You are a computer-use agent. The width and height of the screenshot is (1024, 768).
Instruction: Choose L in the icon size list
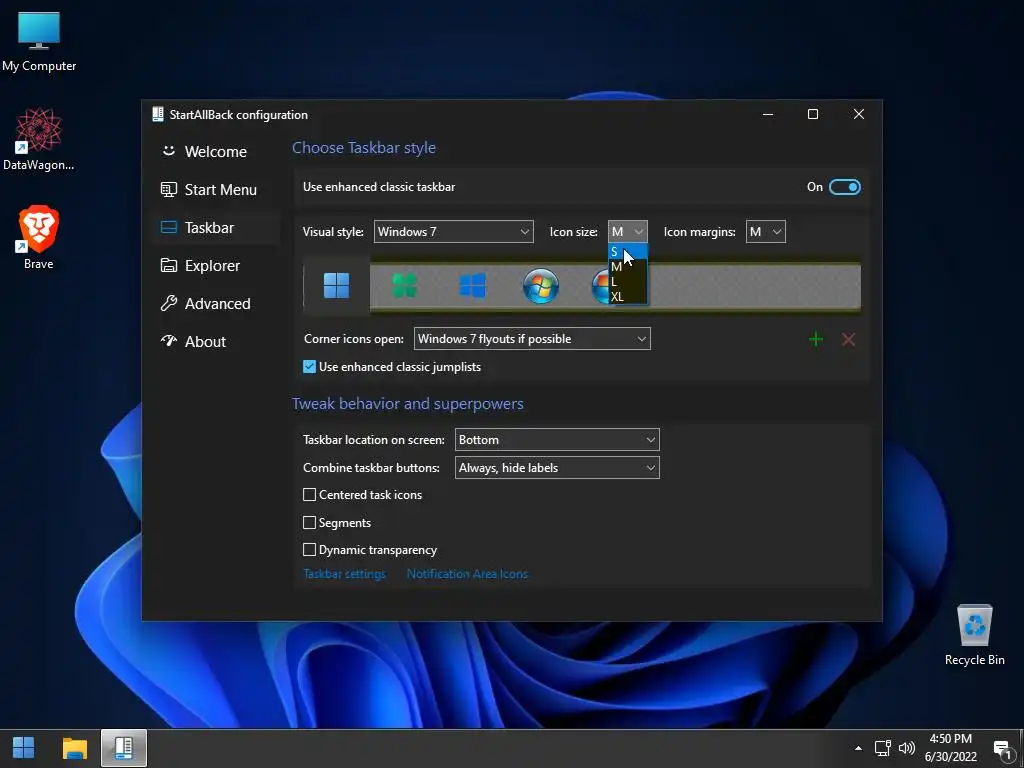pos(628,281)
